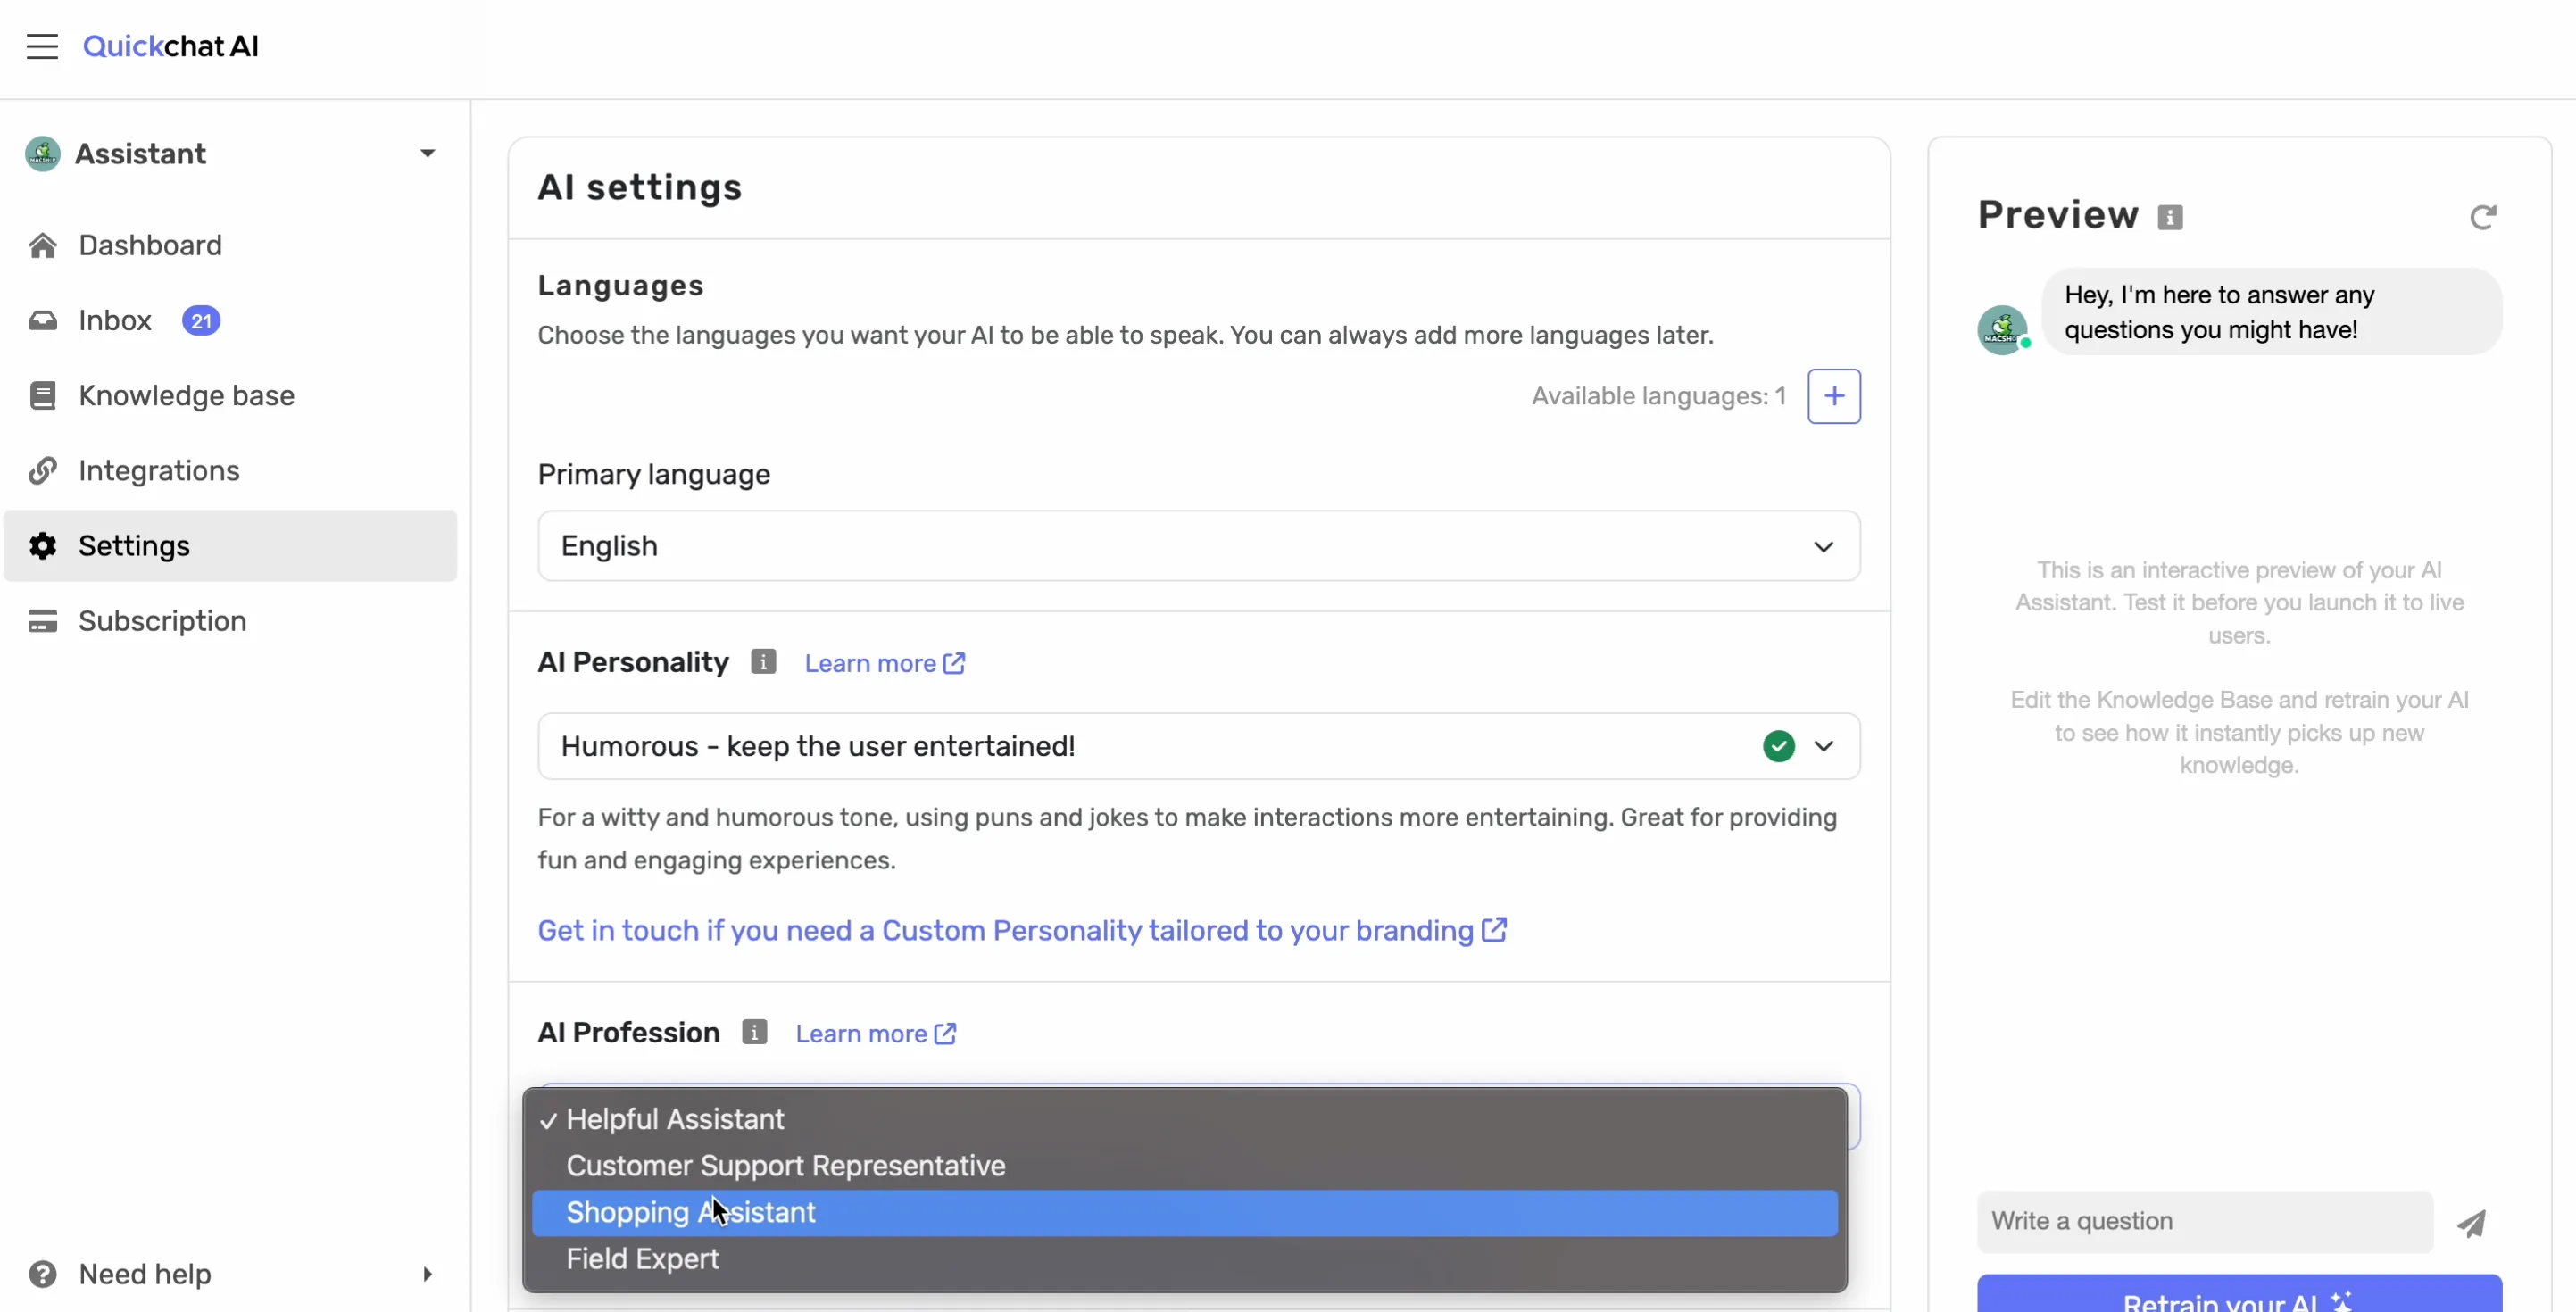This screenshot has height=1312, width=2576.
Task: Click the assistant avatar in Preview chat
Action: tap(2002, 329)
